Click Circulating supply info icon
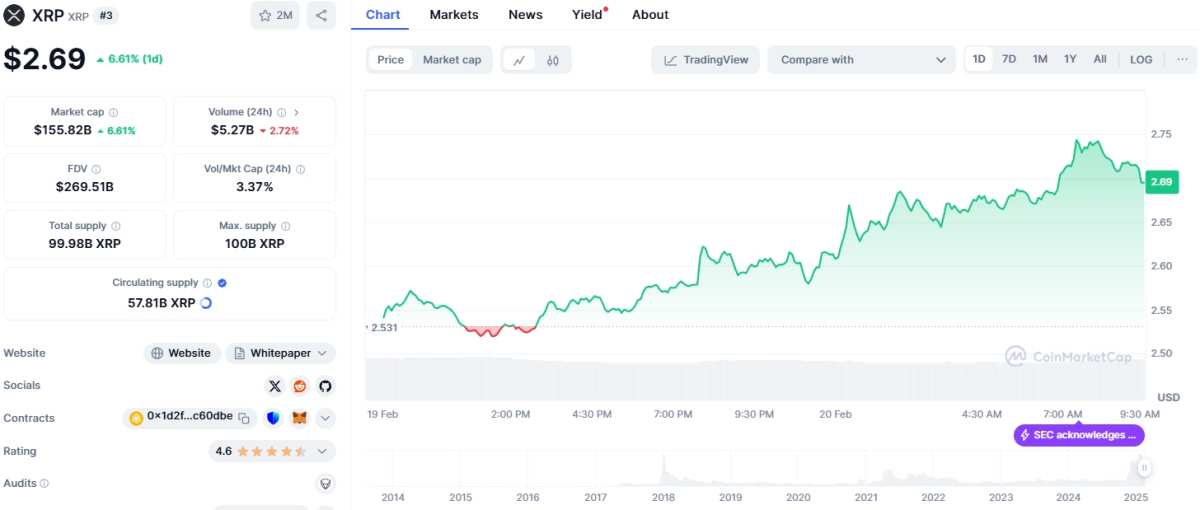 (207, 284)
